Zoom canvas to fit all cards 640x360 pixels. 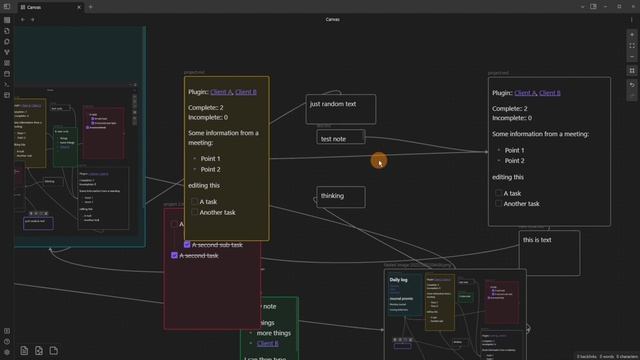632,71
